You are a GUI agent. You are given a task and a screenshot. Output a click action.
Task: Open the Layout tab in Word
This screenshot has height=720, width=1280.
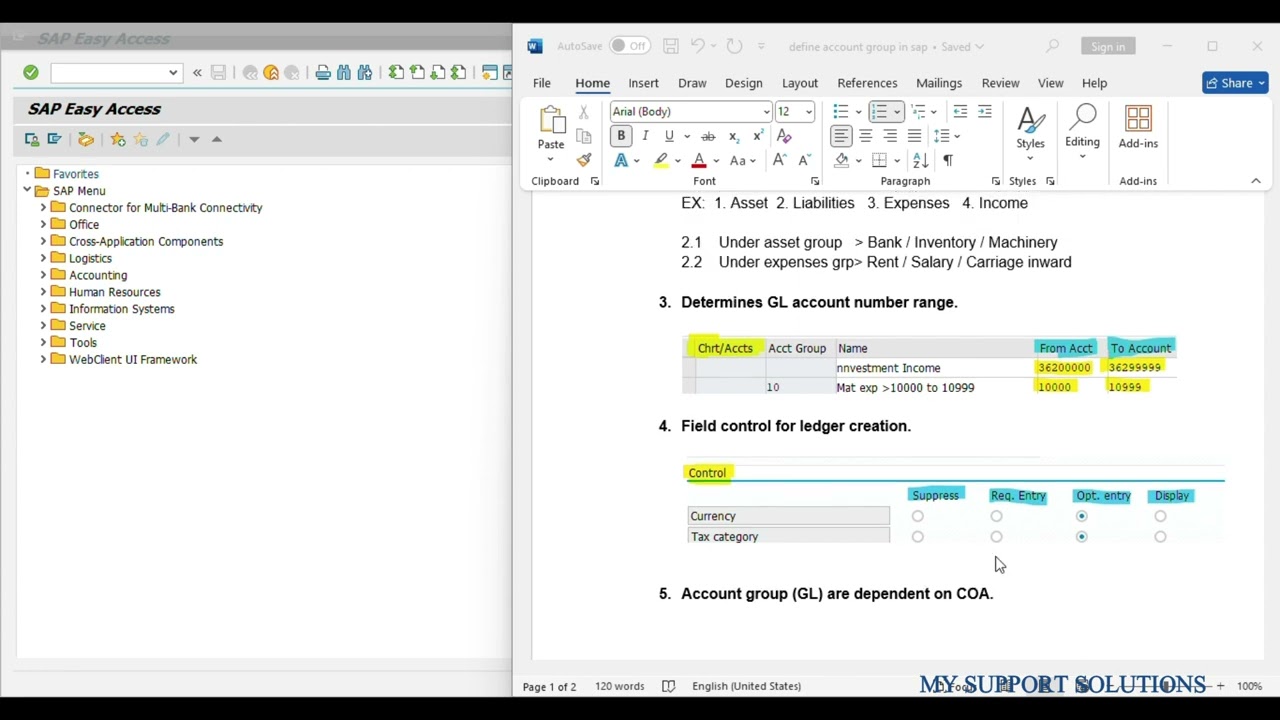point(800,83)
